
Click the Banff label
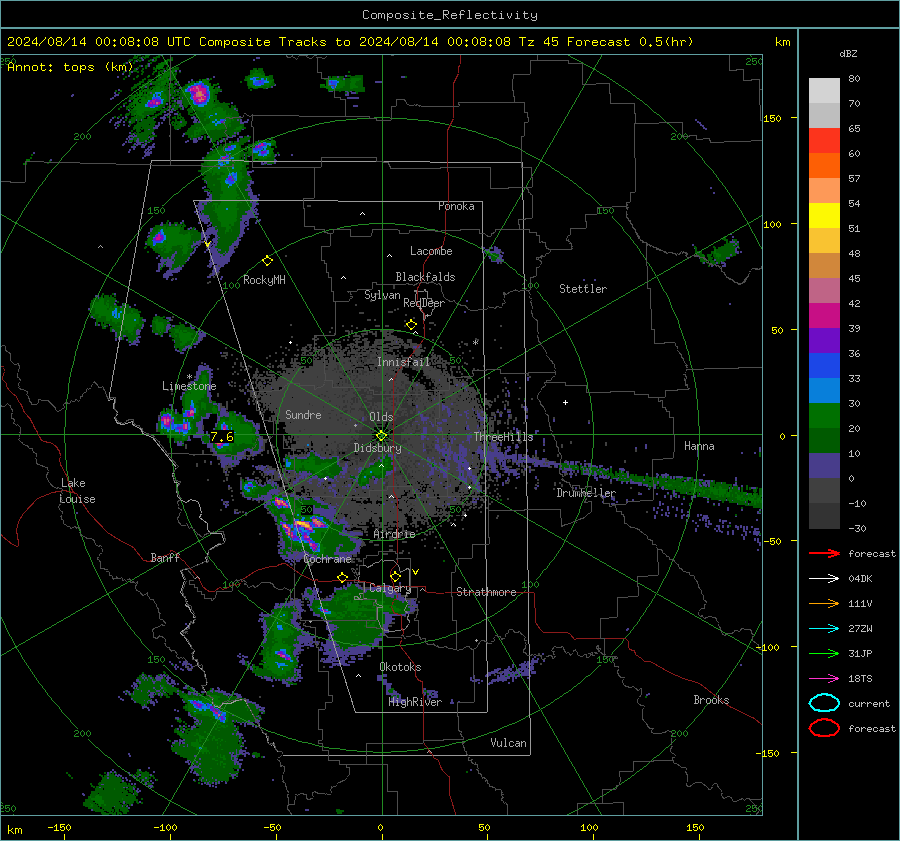click(x=165, y=557)
